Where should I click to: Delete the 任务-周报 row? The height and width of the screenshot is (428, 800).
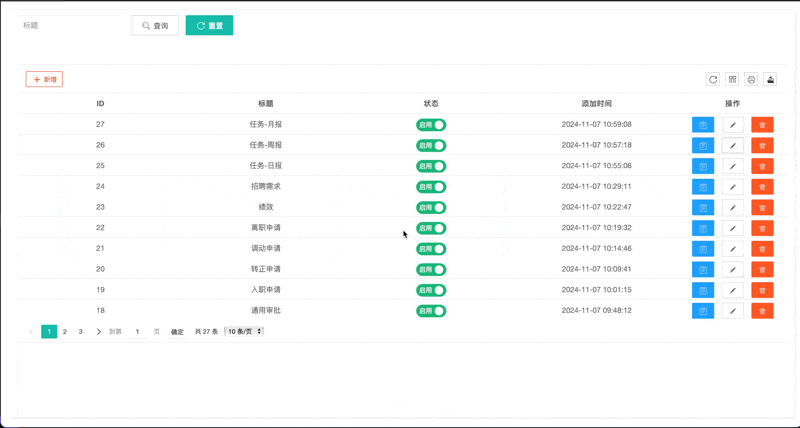point(762,145)
